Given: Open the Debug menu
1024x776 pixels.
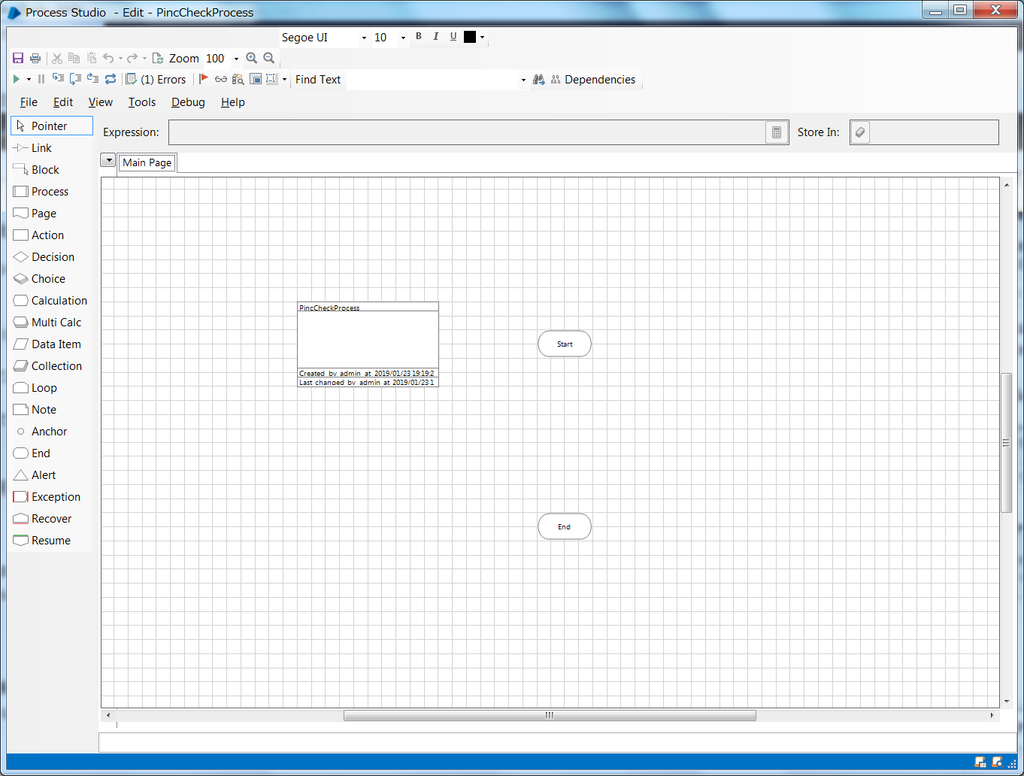Looking at the screenshot, I should (x=188, y=102).
